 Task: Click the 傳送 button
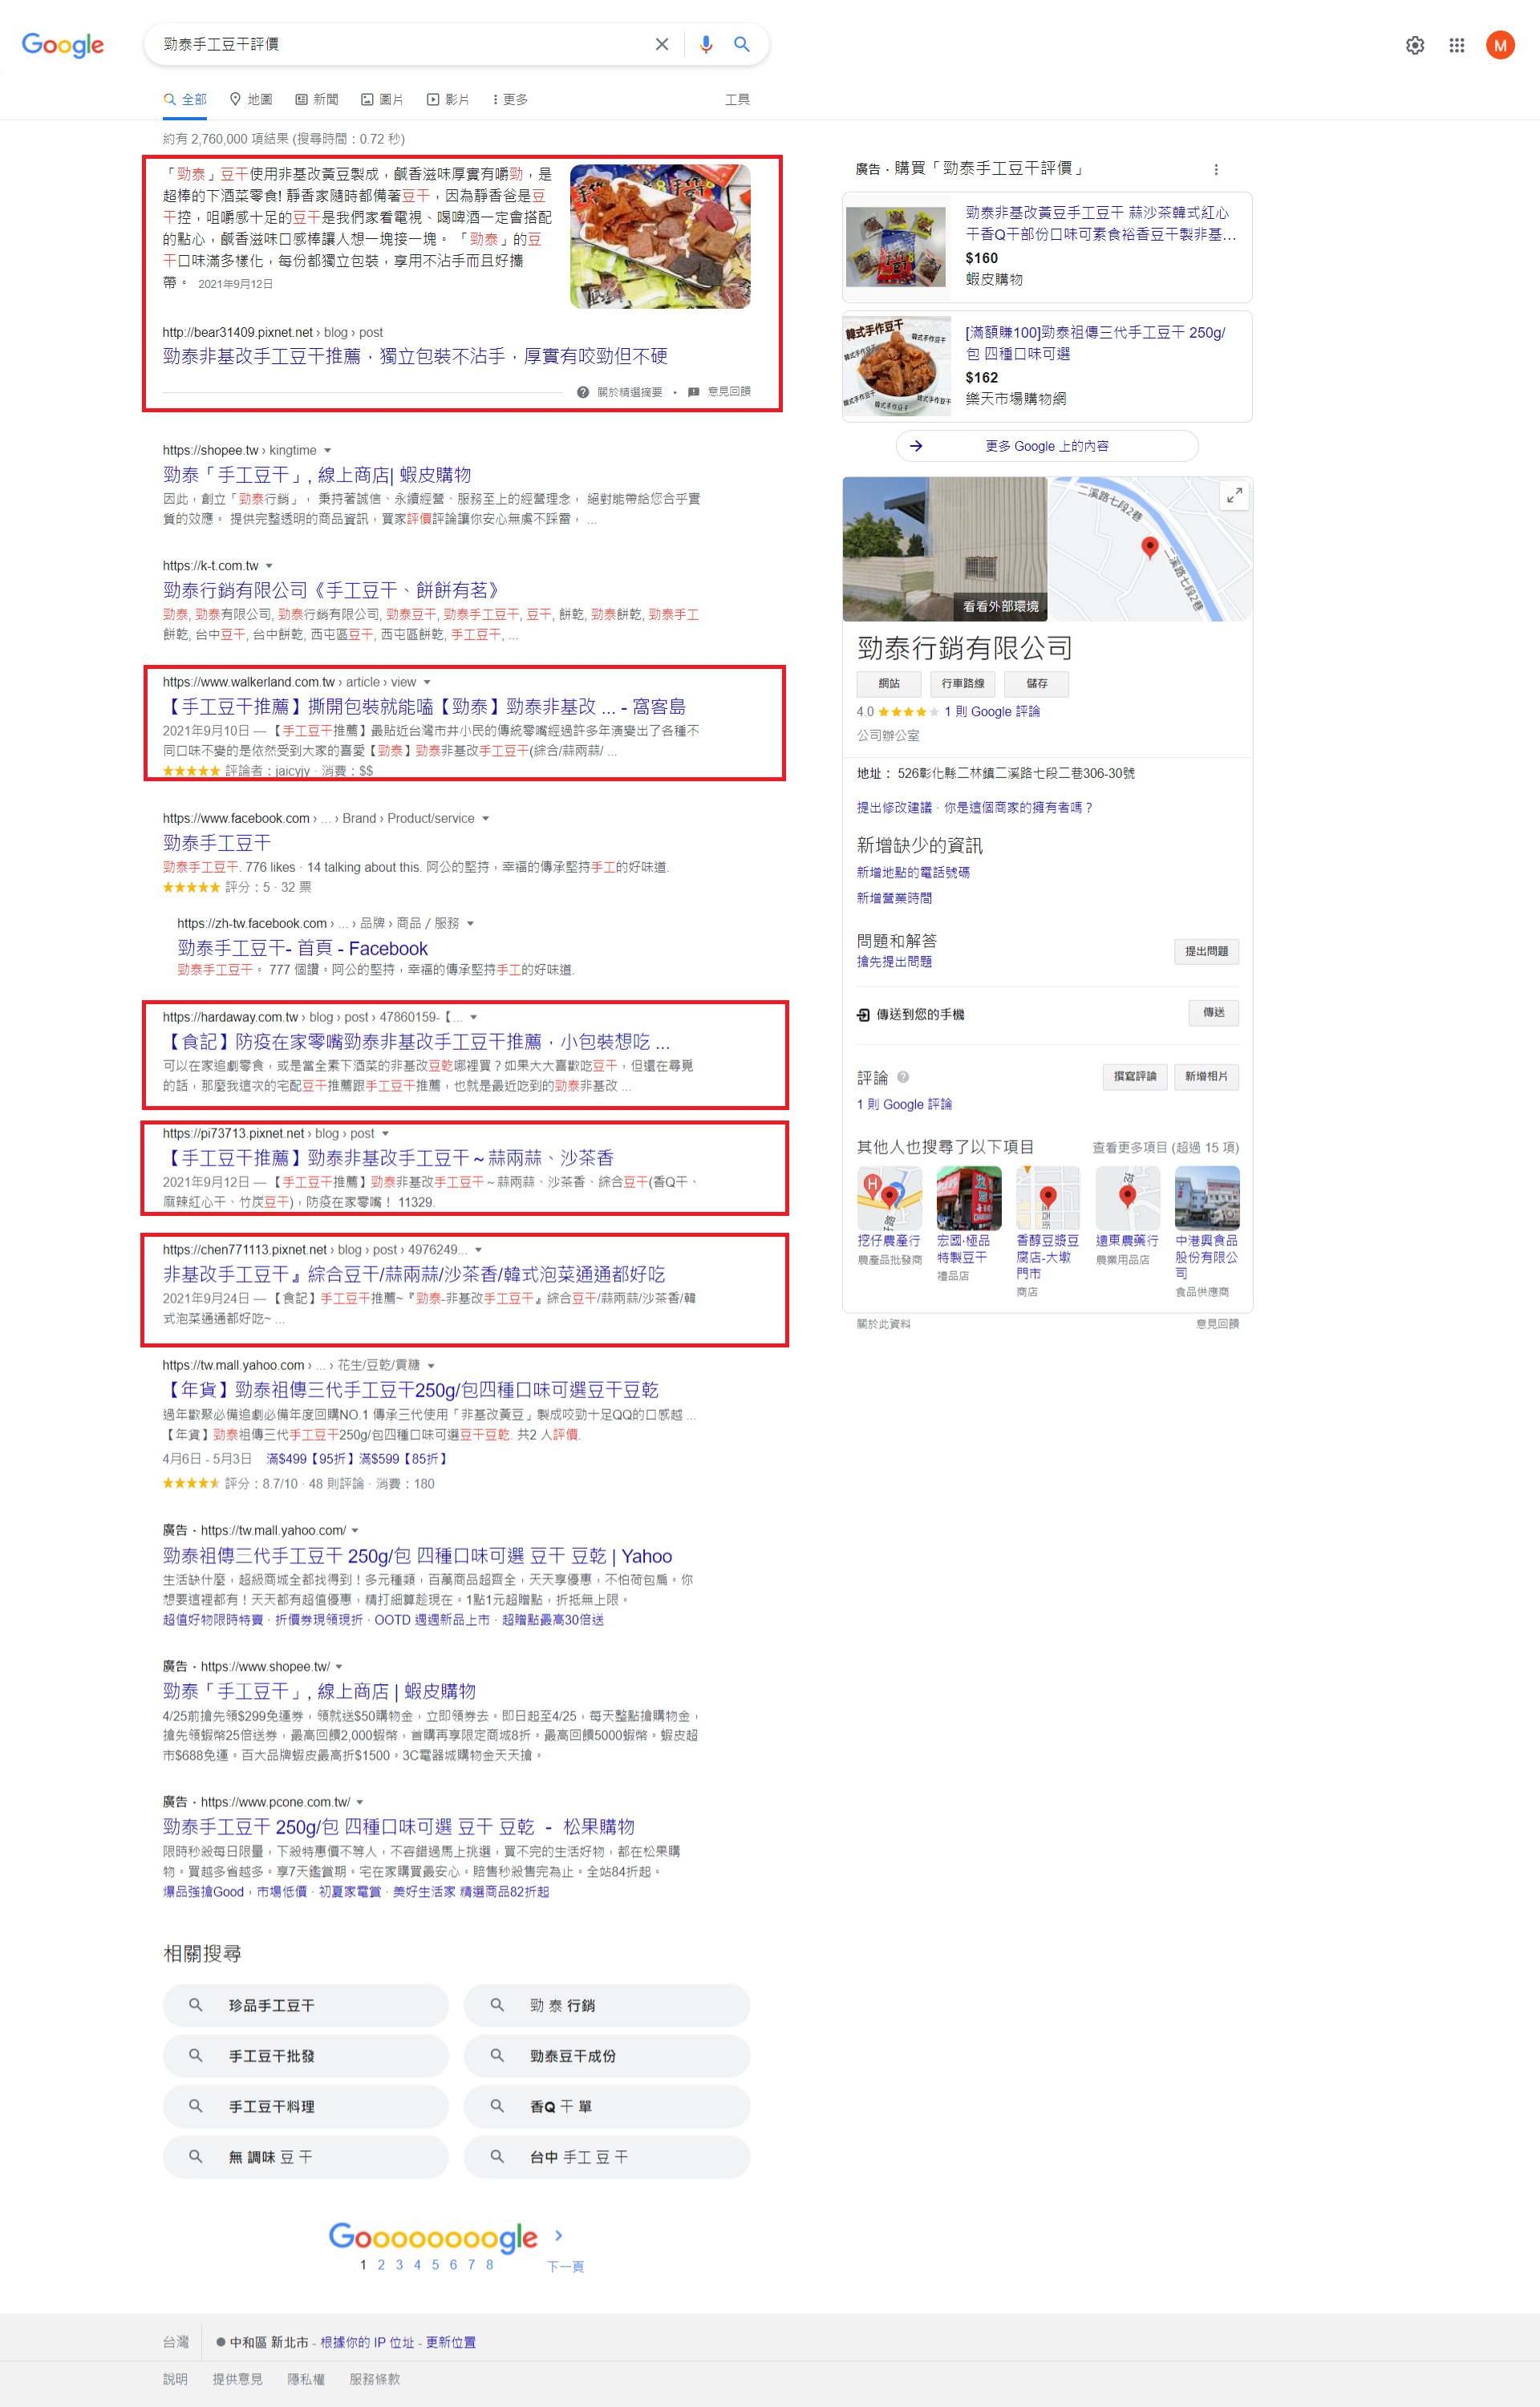1213,1012
